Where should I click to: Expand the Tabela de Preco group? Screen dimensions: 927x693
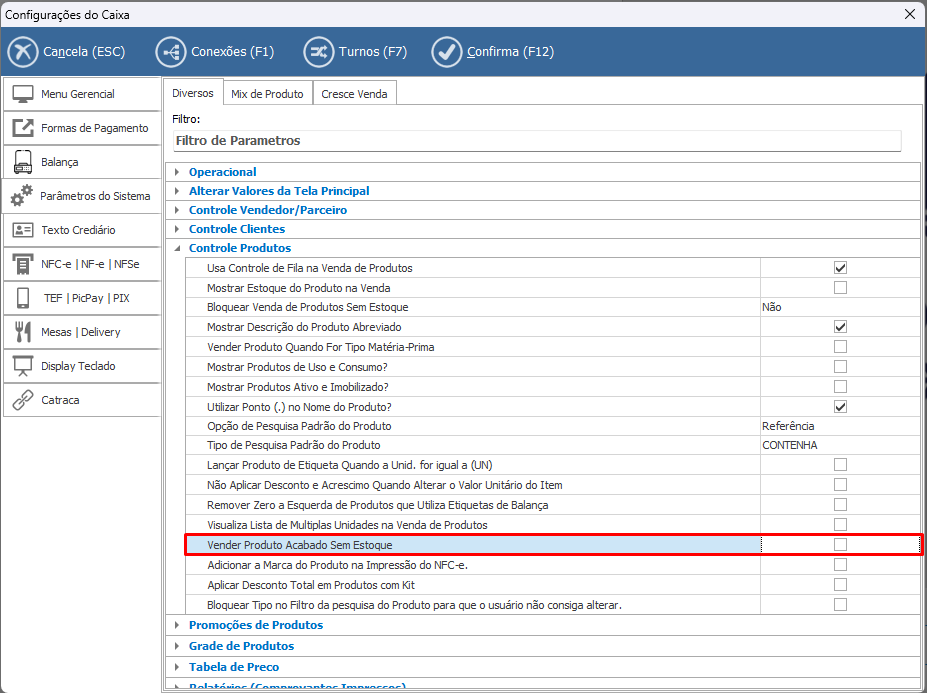(x=177, y=667)
